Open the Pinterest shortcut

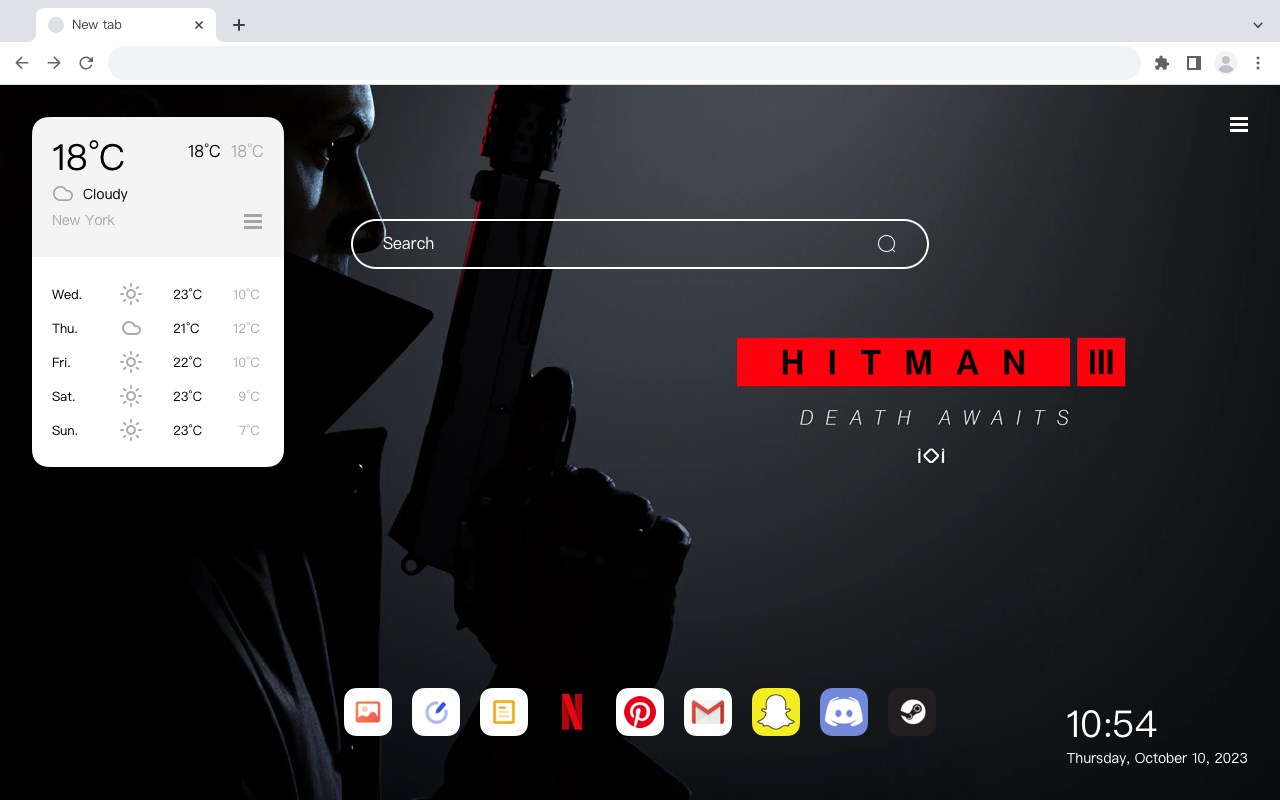tap(640, 712)
